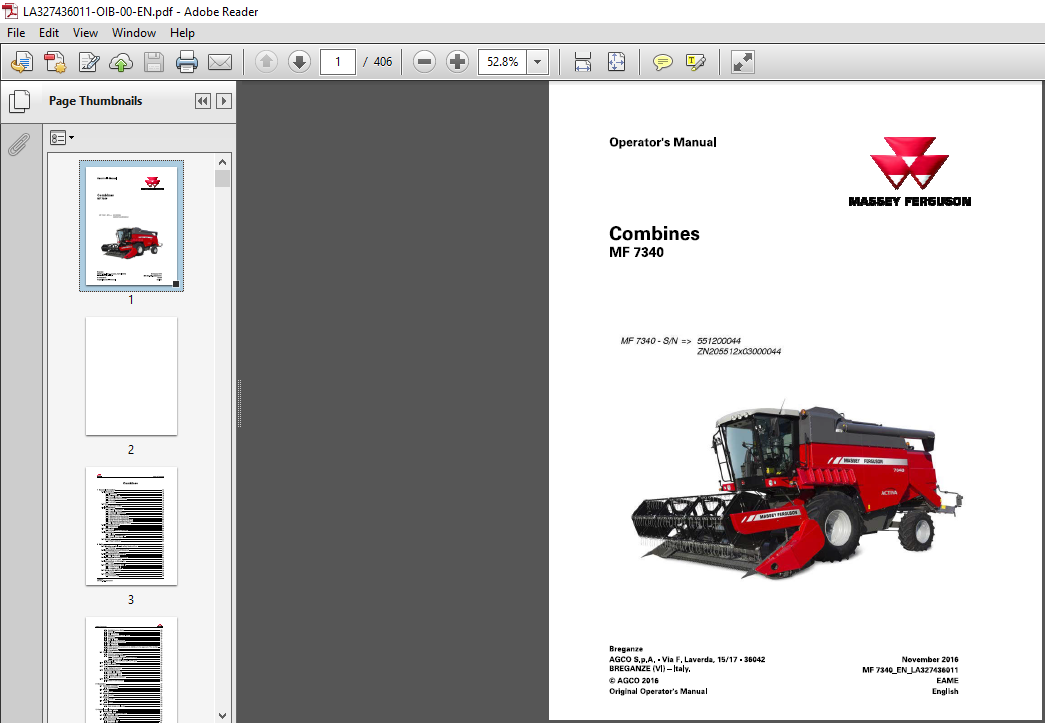Click the thumbnails scrollbar up arrow
The image size is (1045, 723).
point(223,162)
